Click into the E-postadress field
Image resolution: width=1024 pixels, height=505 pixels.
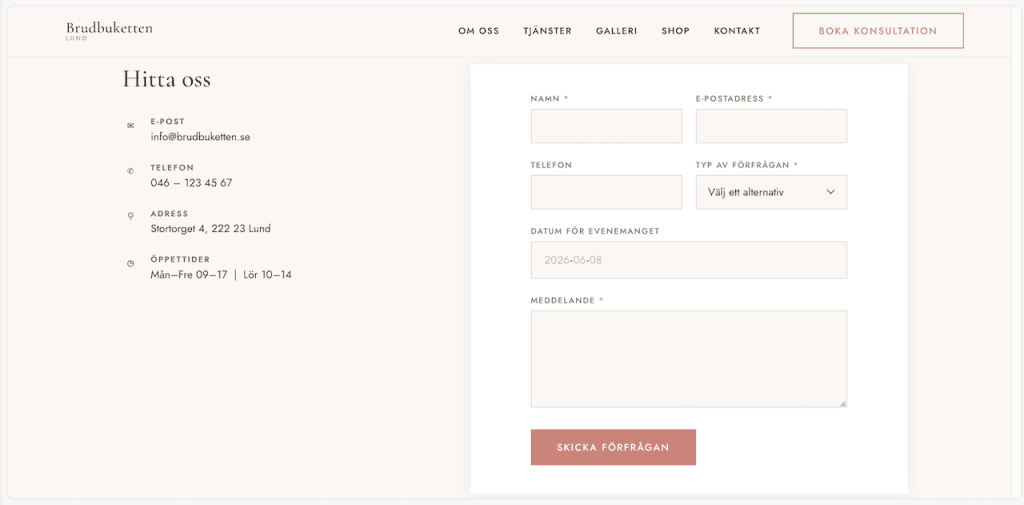click(771, 126)
